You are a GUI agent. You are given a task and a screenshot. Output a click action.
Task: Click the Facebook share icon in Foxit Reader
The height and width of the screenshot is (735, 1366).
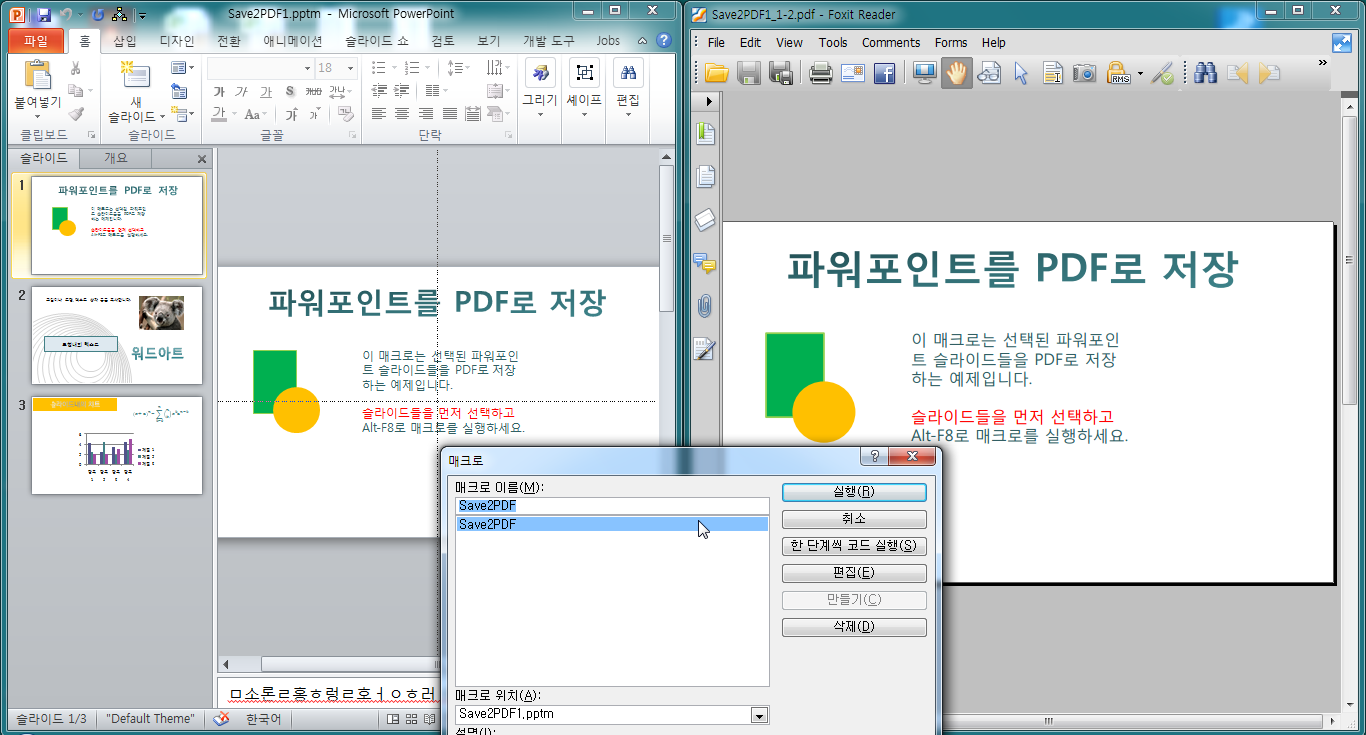tap(884, 72)
